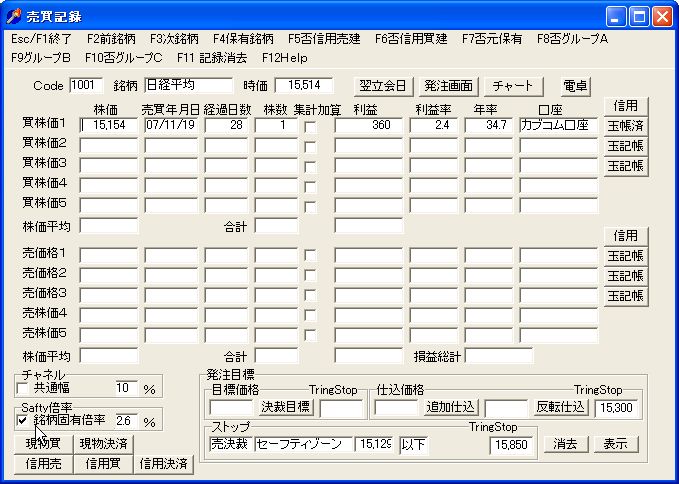Screen dimensions: 679x484
Task: Toggle 集計加算 checkbox for 買株価1 row
Action: point(310,126)
